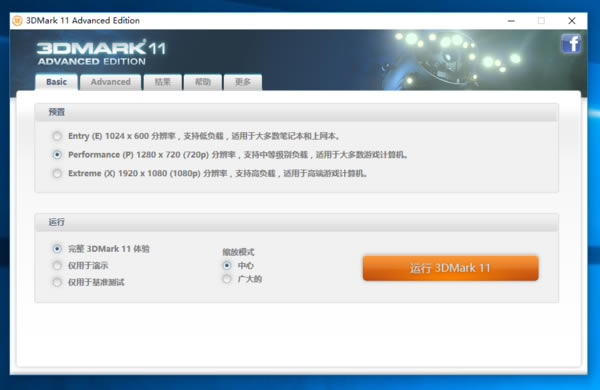Choose the benchmark tests only option

(x=57, y=282)
